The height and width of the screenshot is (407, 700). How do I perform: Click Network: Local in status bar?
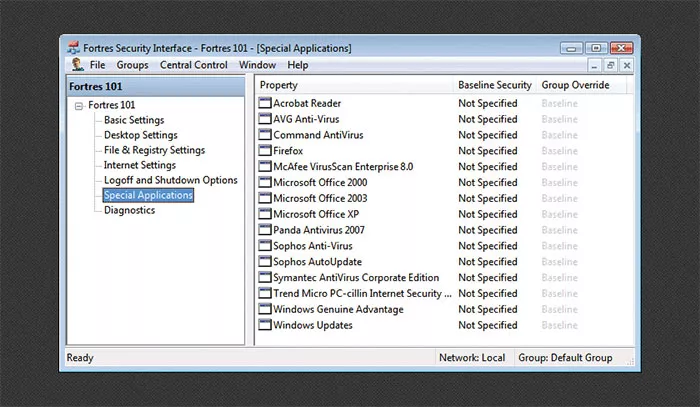click(472, 357)
